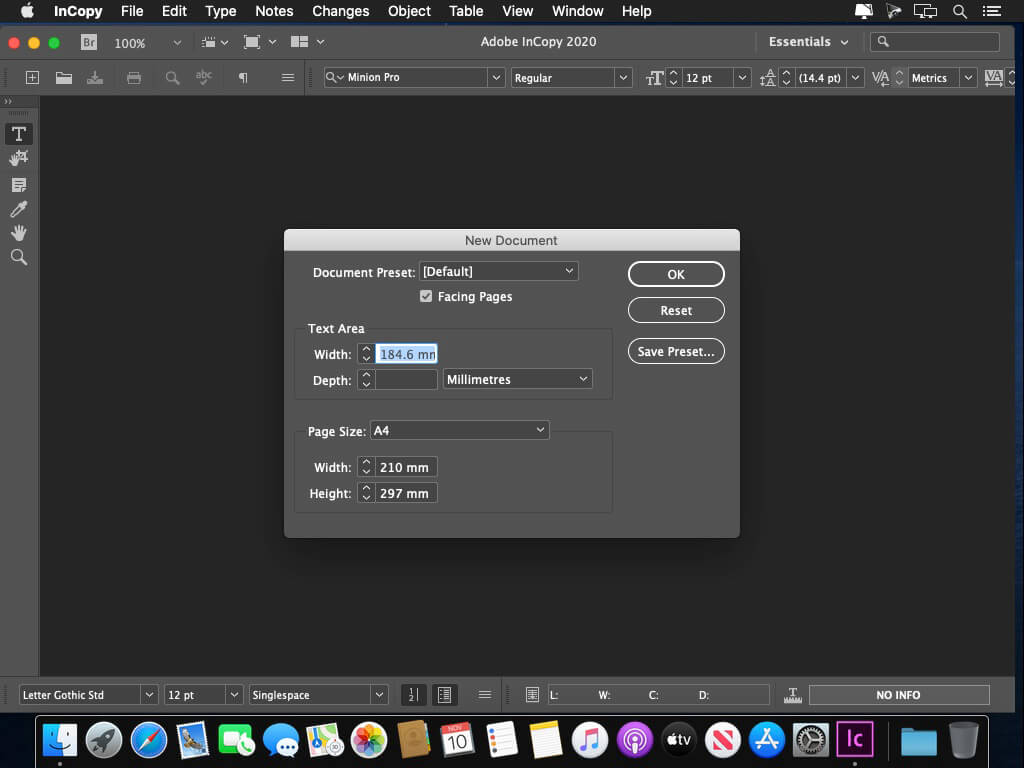Open the Type menu

pos(221,11)
